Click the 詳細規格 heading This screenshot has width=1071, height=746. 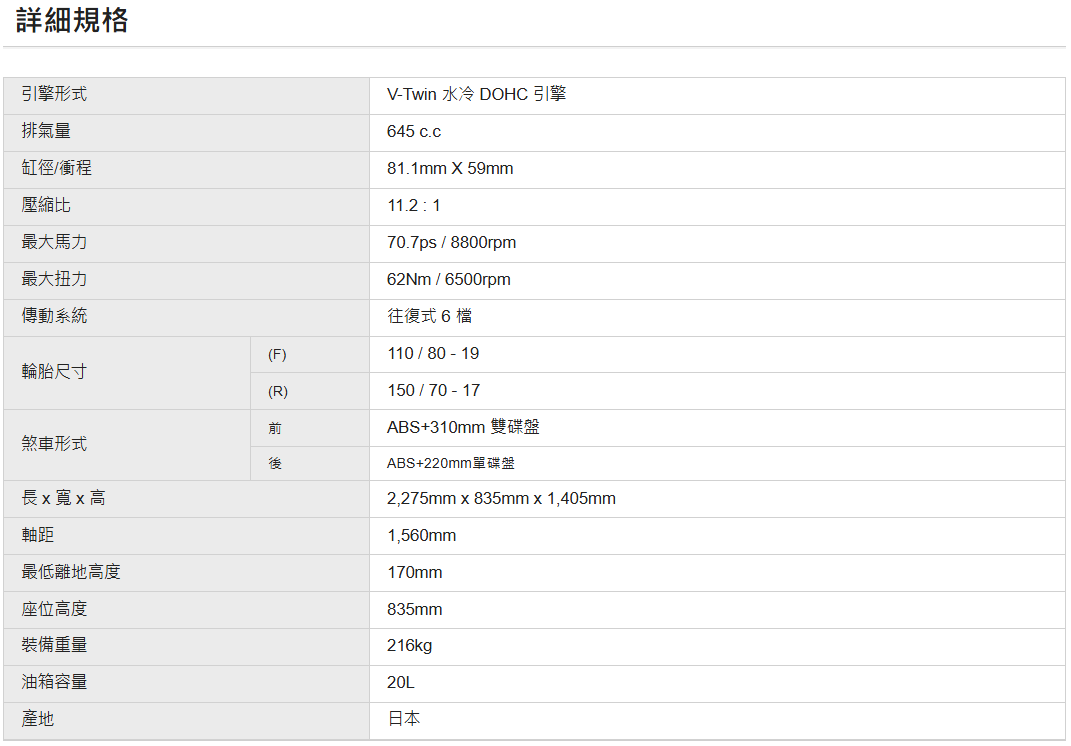tap(72, 21)
